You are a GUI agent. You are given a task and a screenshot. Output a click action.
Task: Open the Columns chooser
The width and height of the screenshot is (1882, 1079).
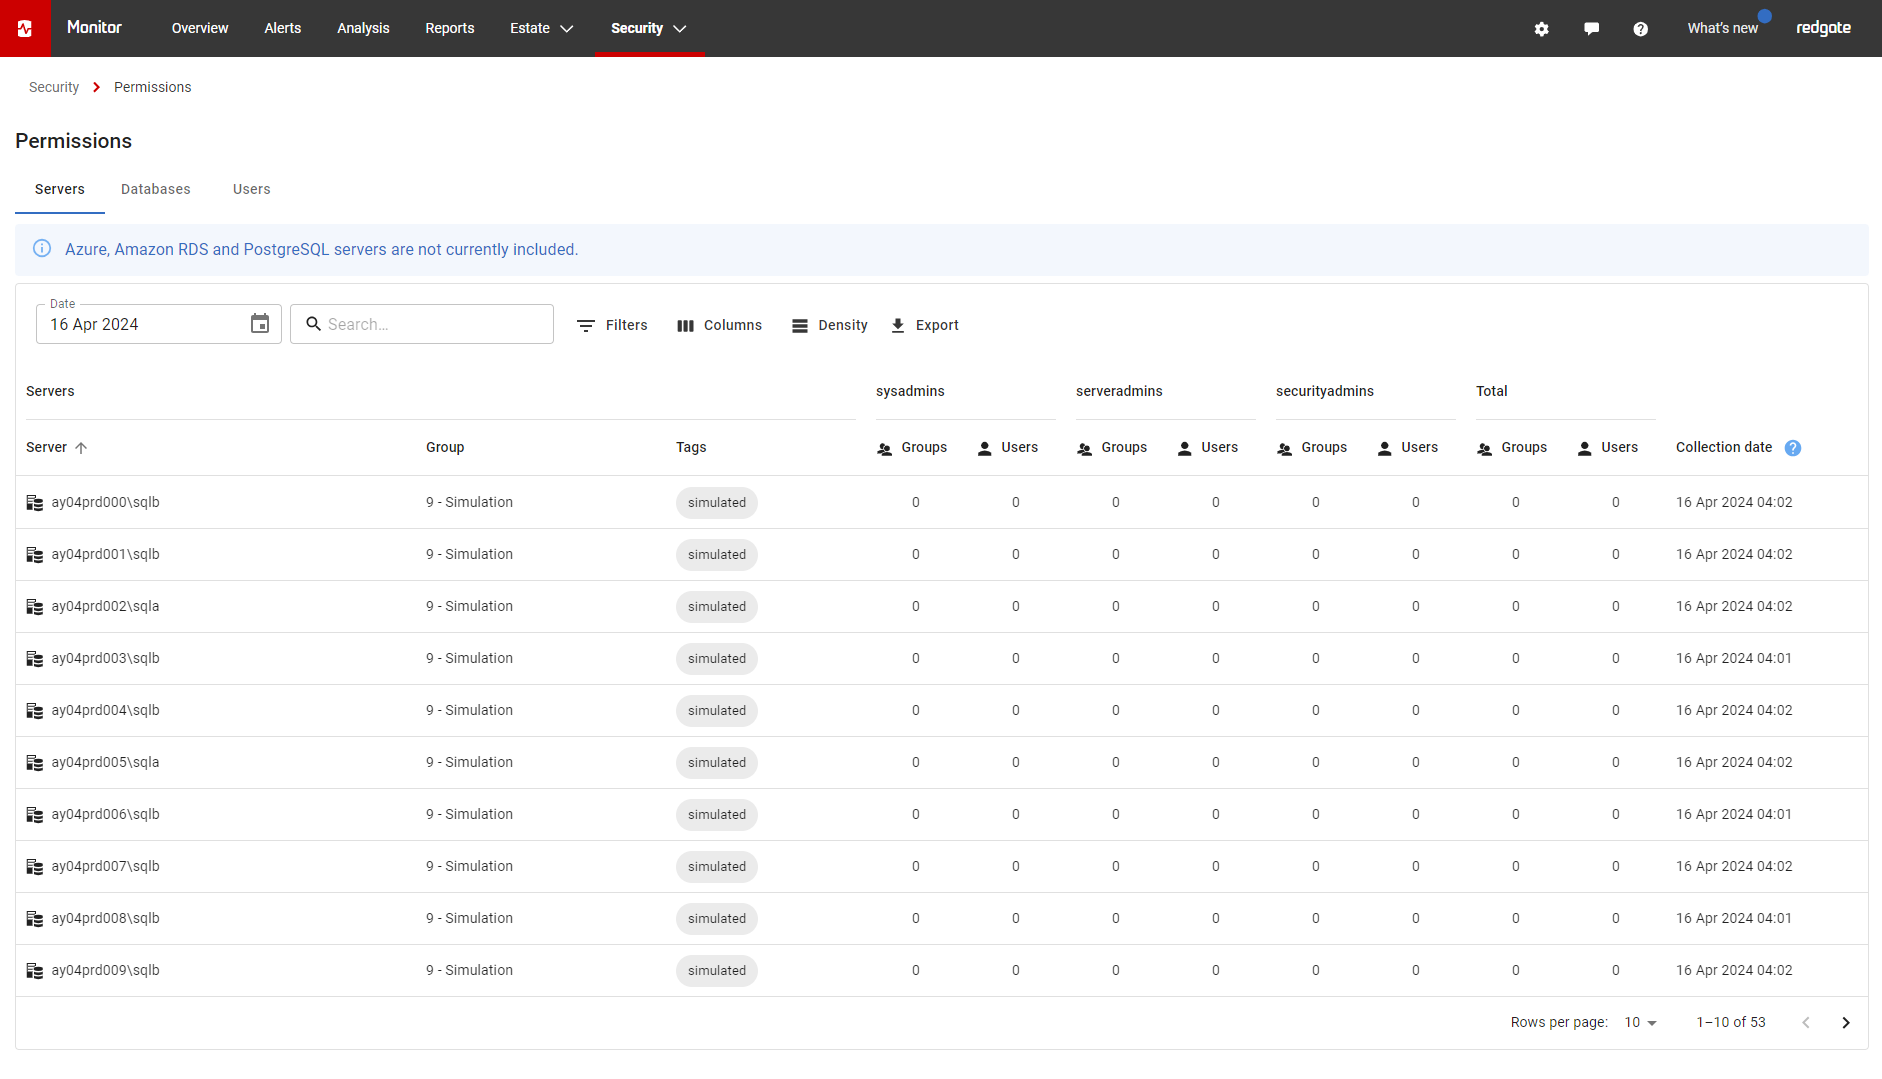tap(719, 325)
